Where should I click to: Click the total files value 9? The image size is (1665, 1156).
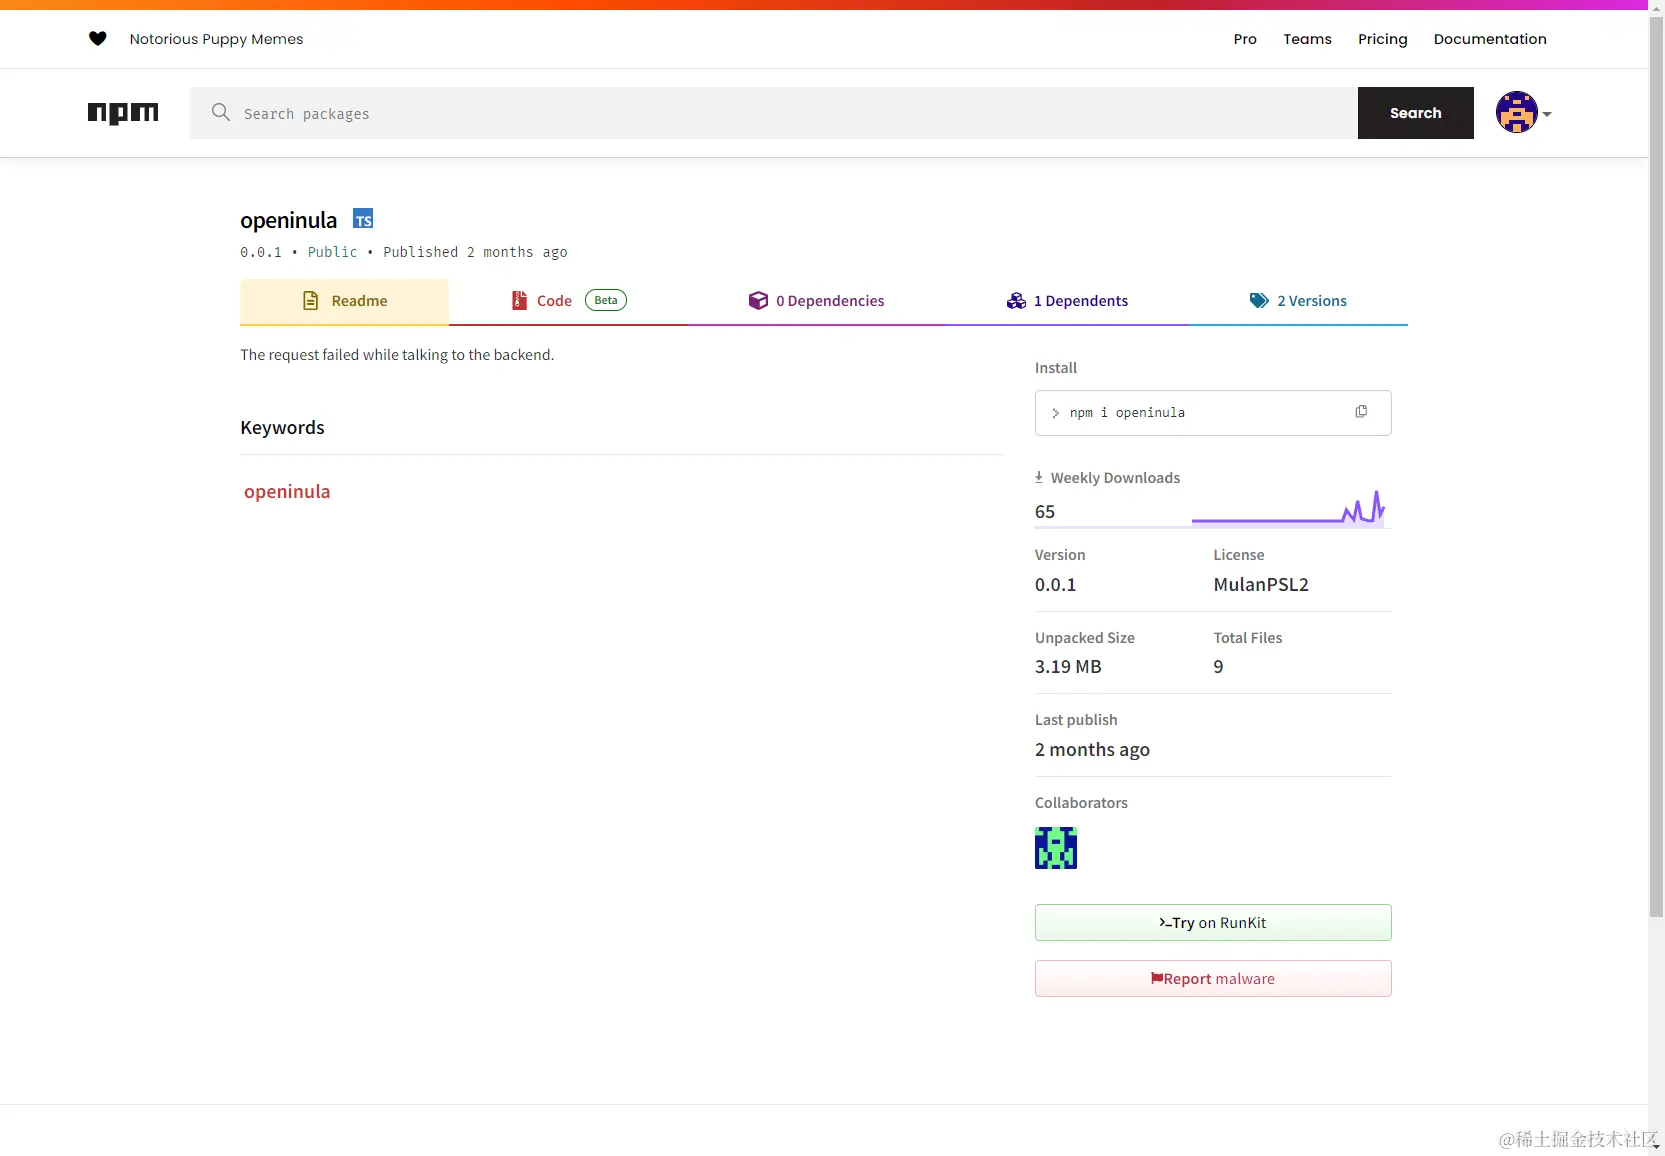click(x=1218, y=667)
